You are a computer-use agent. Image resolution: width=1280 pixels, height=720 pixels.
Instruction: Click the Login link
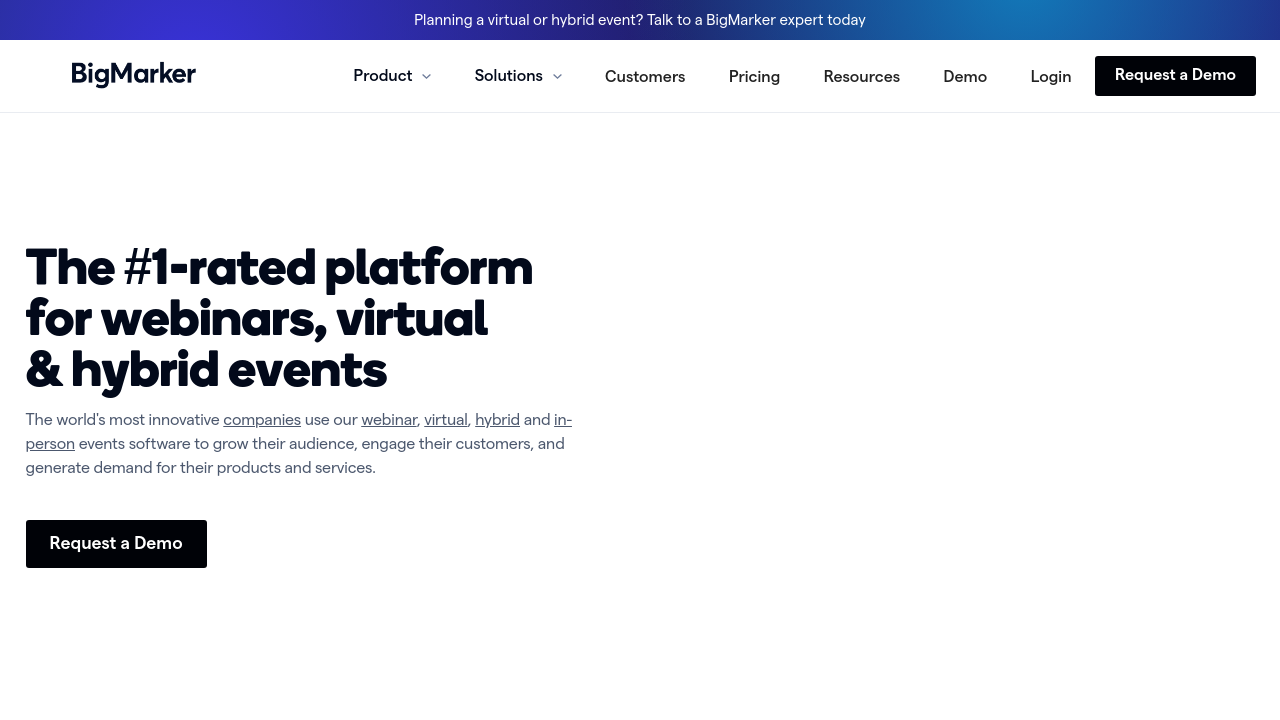tap(1051, 77)
